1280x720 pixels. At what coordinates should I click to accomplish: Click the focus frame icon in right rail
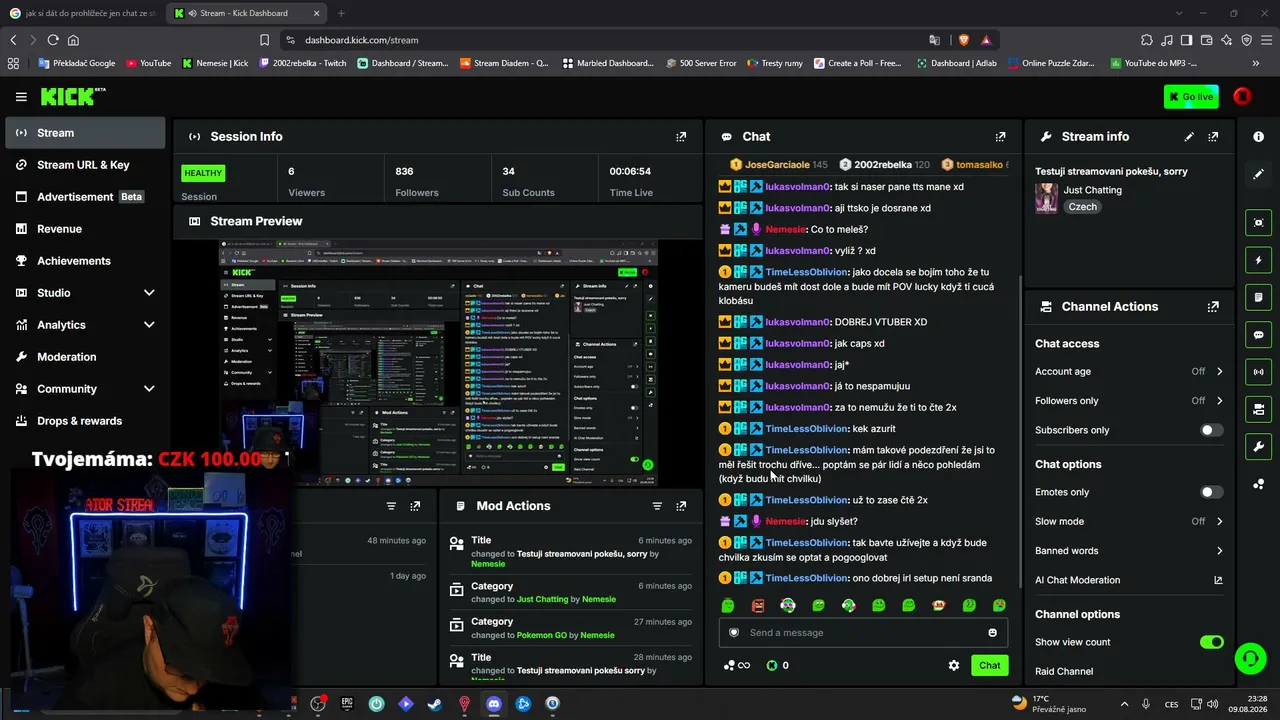point(1258,223)
